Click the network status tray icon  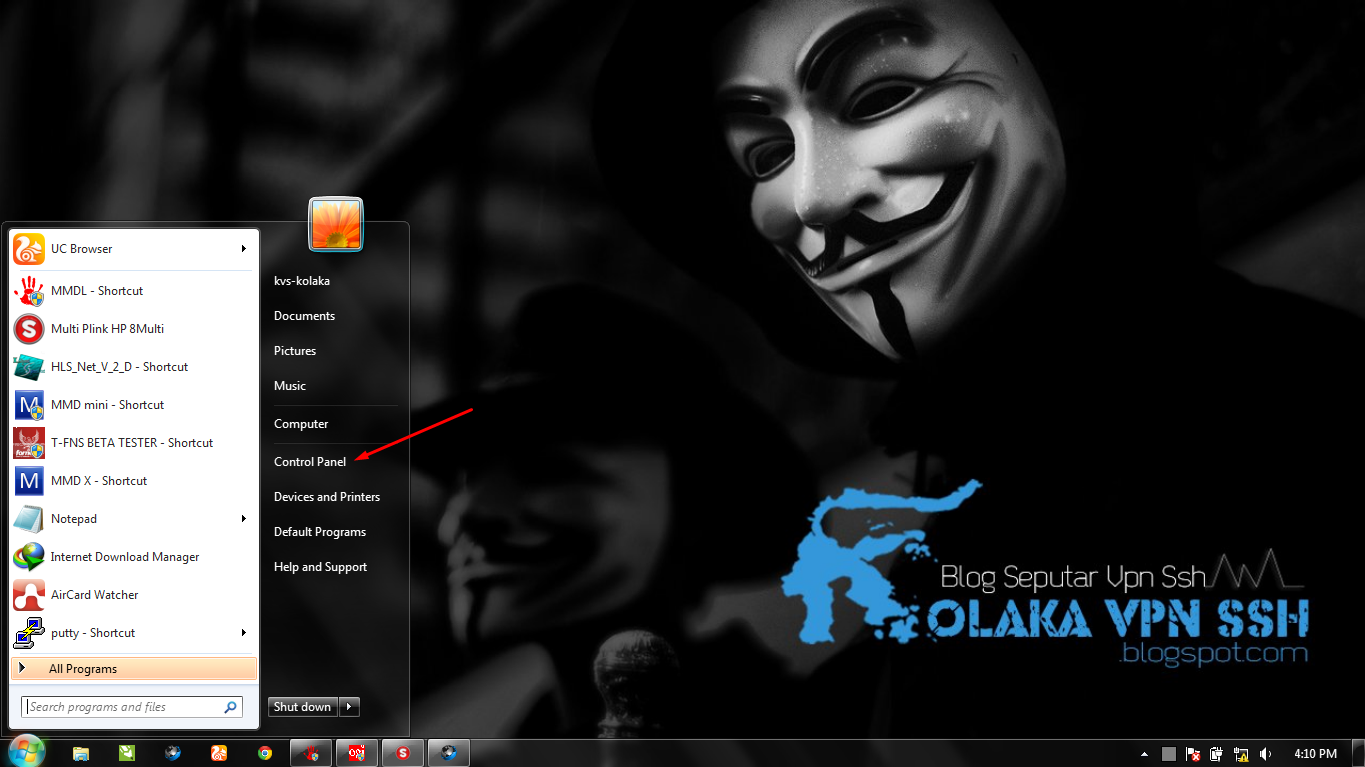[1241, 753]
